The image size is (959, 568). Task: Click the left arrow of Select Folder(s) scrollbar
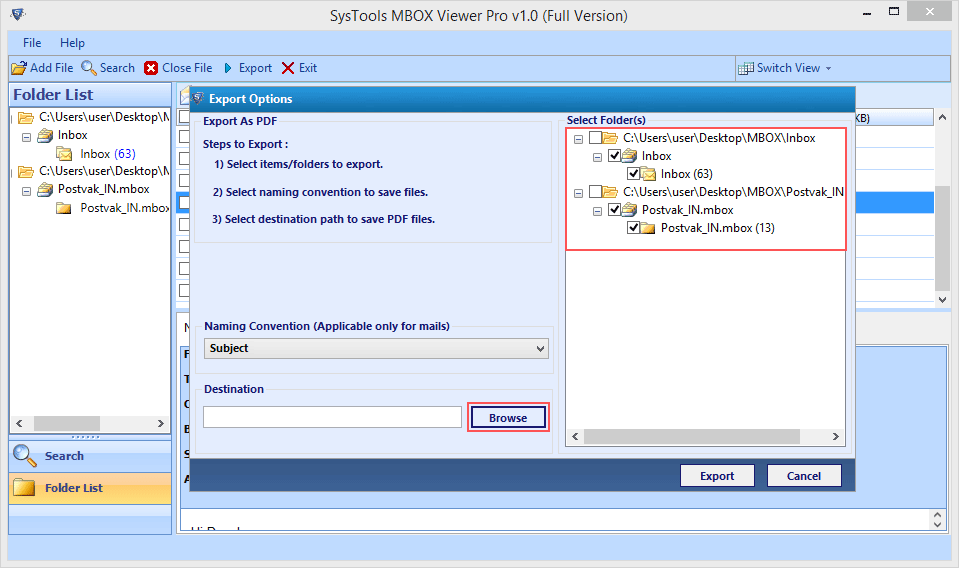tap(575, 436)
